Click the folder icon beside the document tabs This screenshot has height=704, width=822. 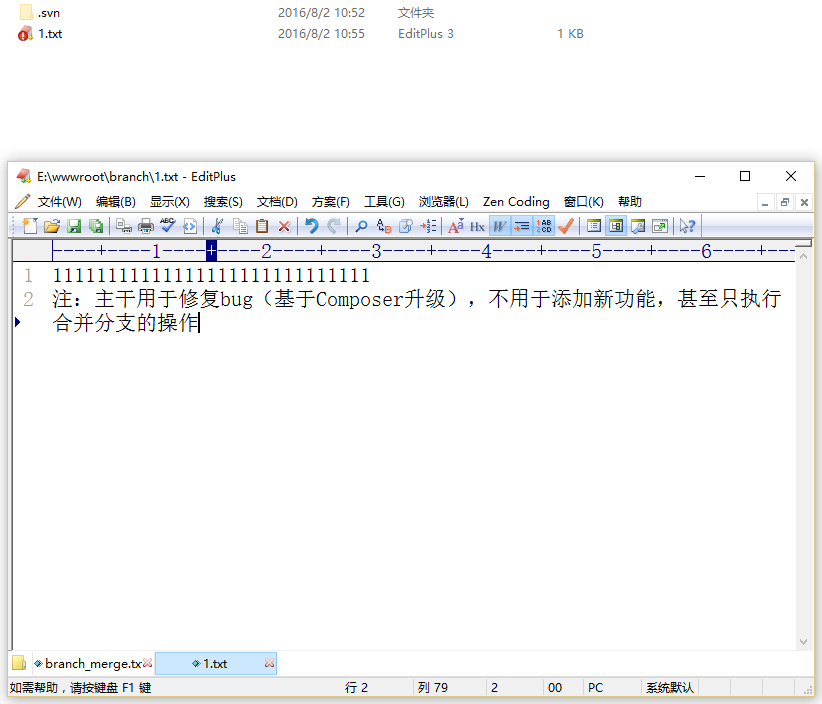point(19,663)
